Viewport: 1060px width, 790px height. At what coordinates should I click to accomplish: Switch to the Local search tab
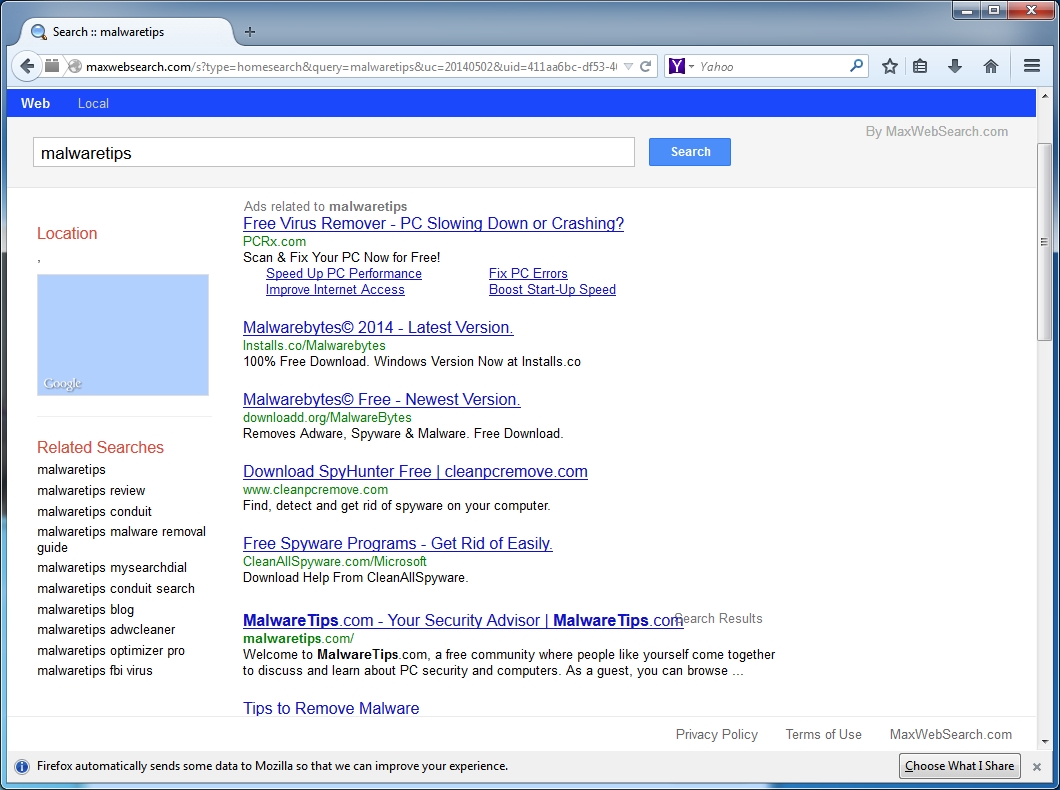click(x=93, y=103)
